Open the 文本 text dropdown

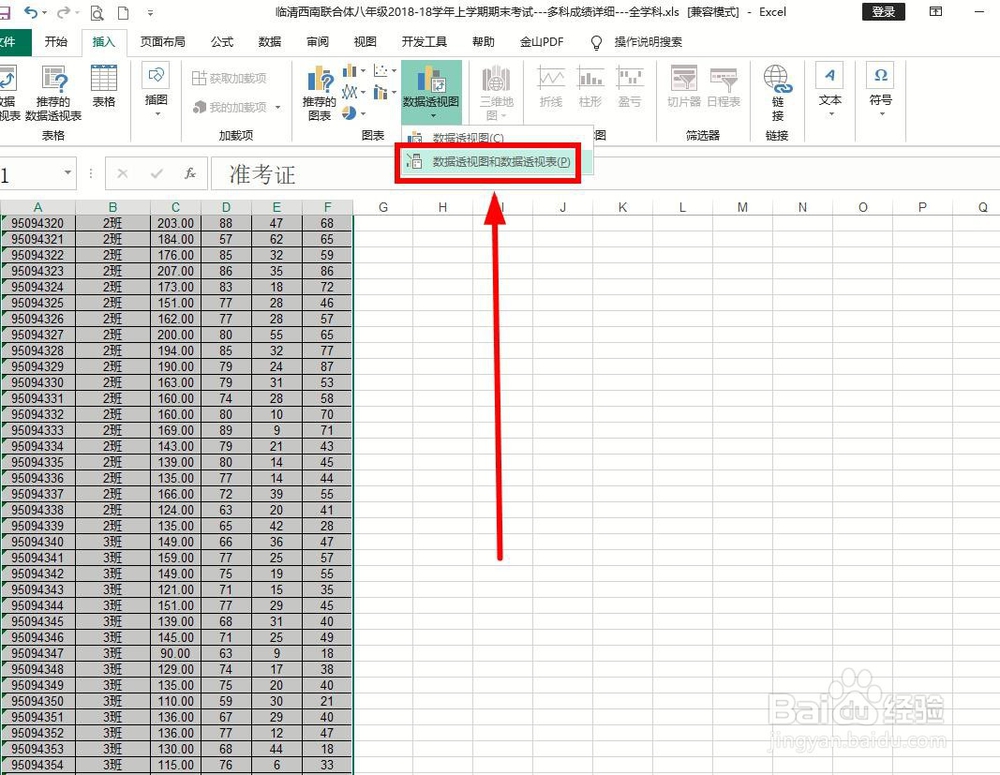(x=829, y=100)
